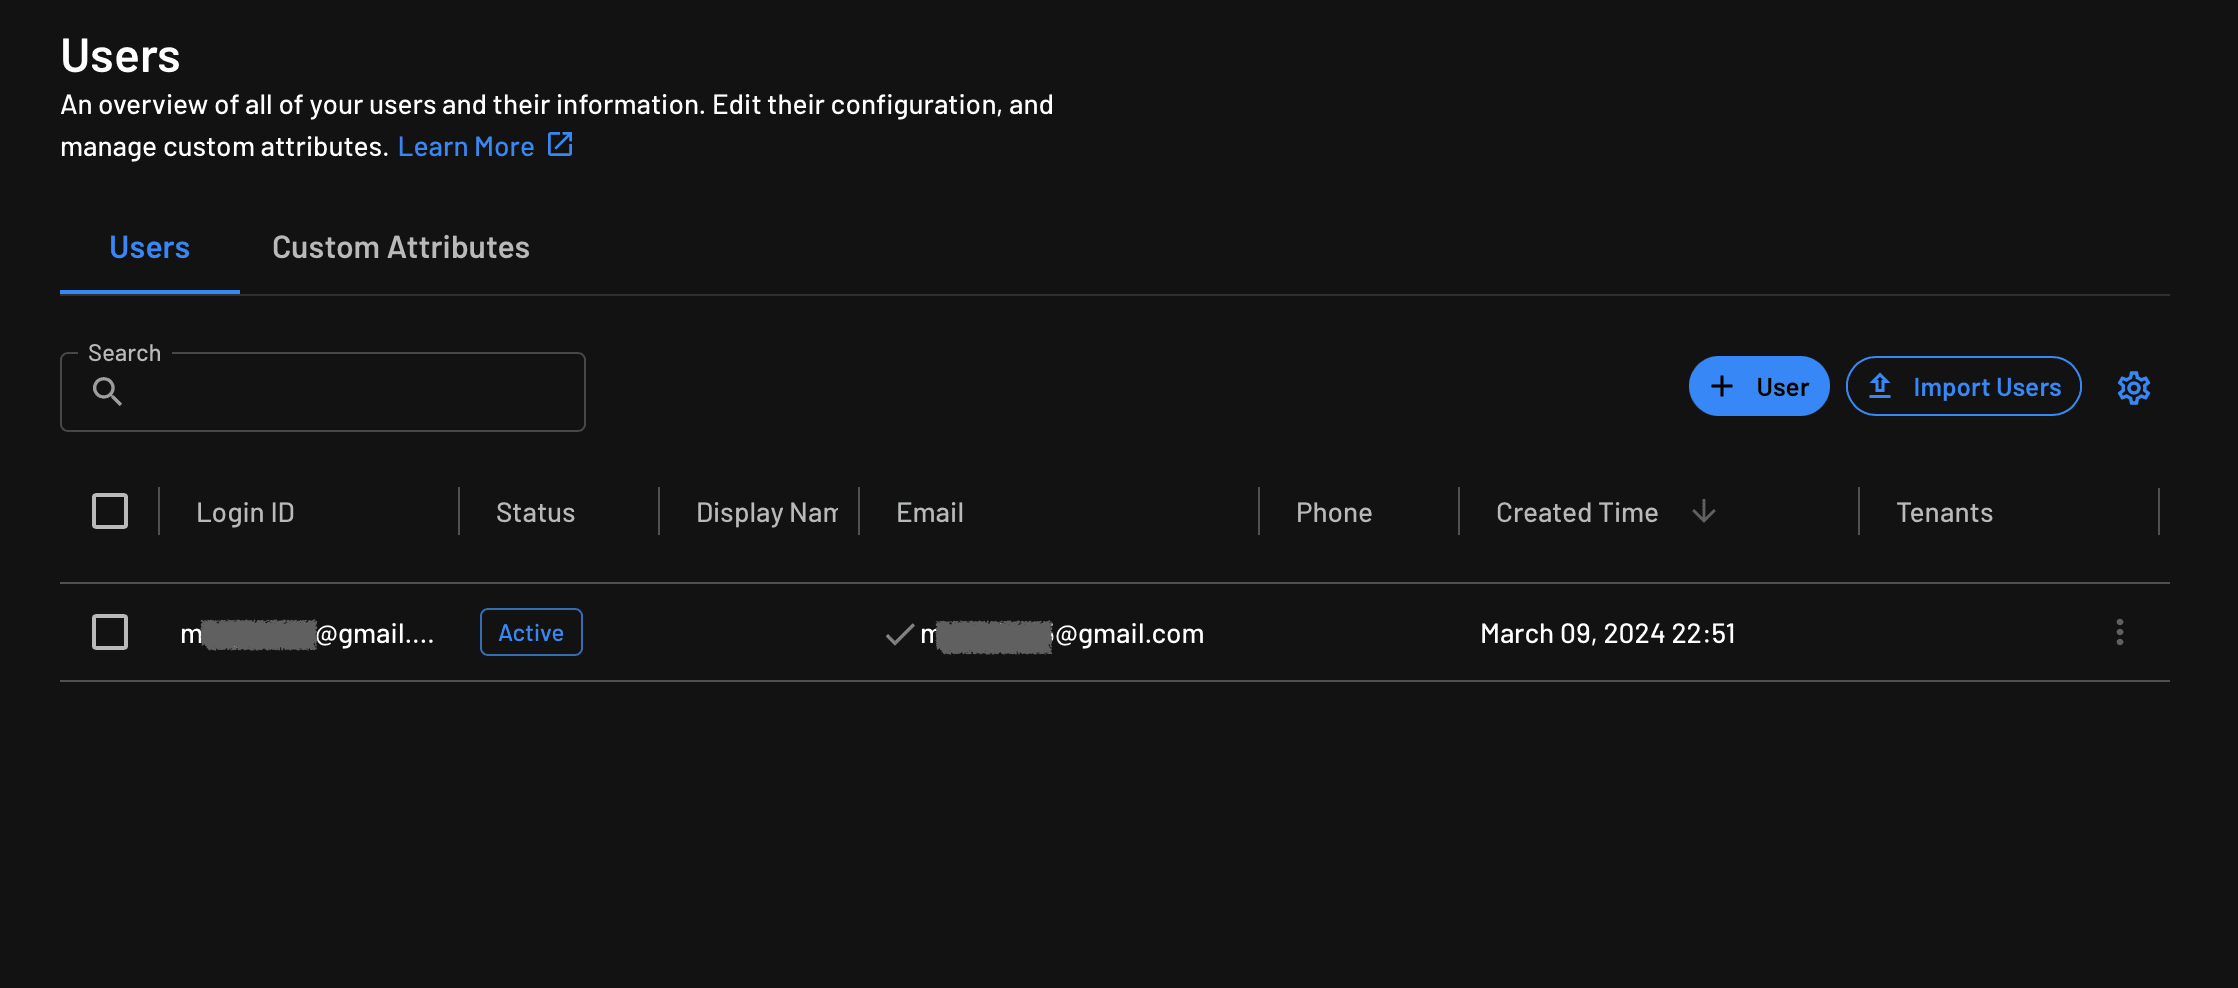Follow the Learn More link
This screenshot has height=988, width=2238.
(x=466, y=147)
